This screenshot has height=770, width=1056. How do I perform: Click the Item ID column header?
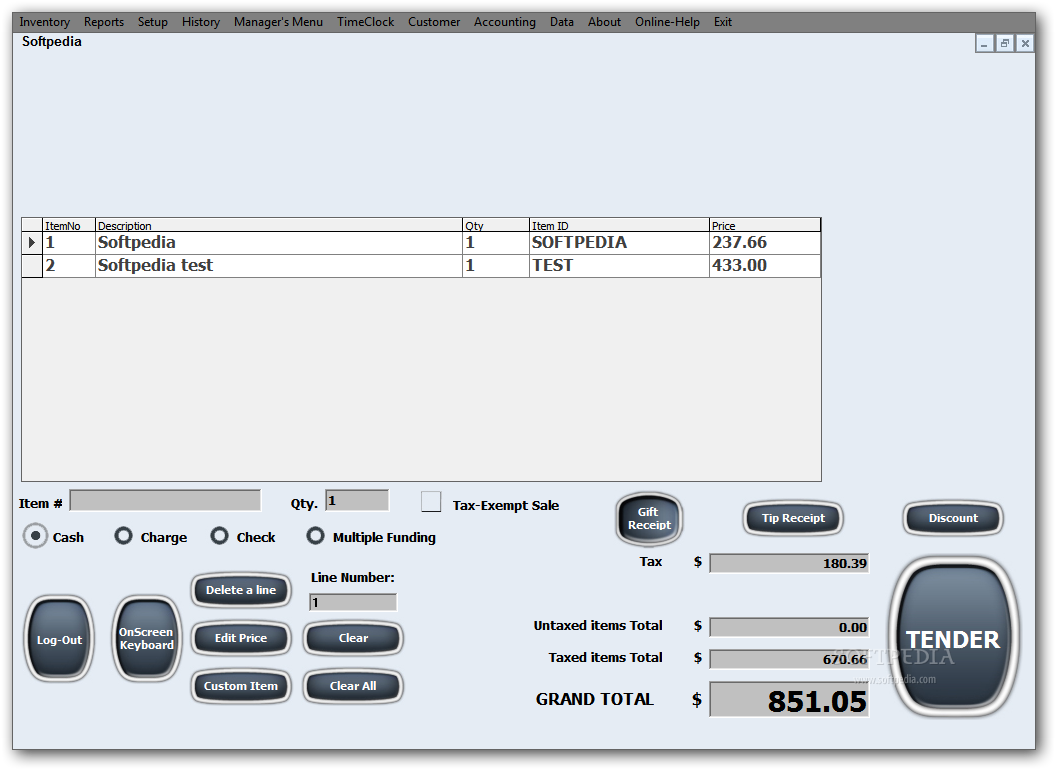click(620, 225)
